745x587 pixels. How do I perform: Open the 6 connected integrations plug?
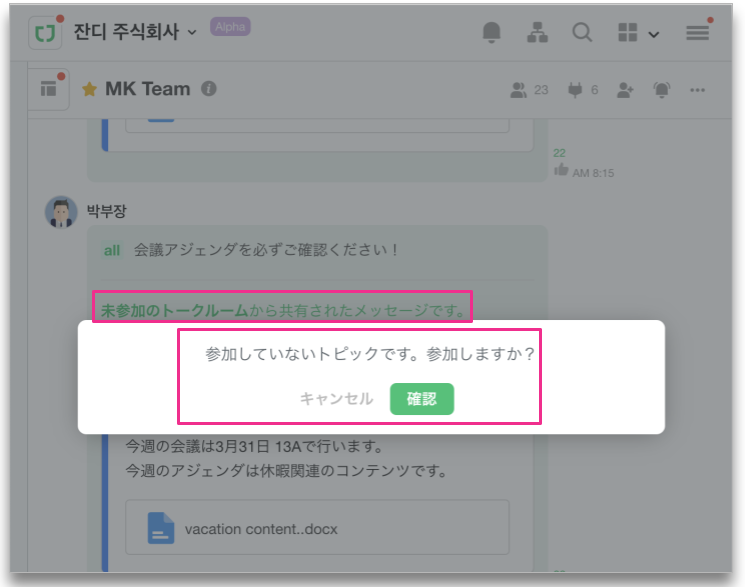[583, 90]
